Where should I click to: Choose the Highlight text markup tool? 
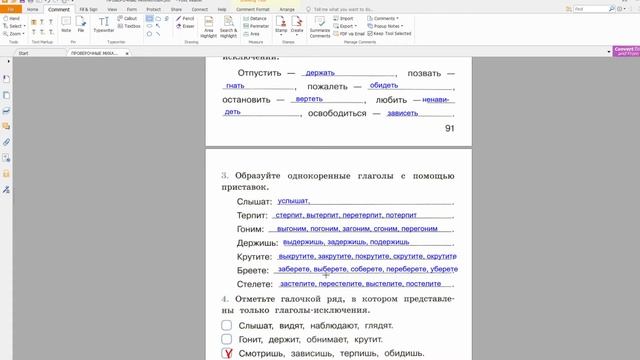34,22
